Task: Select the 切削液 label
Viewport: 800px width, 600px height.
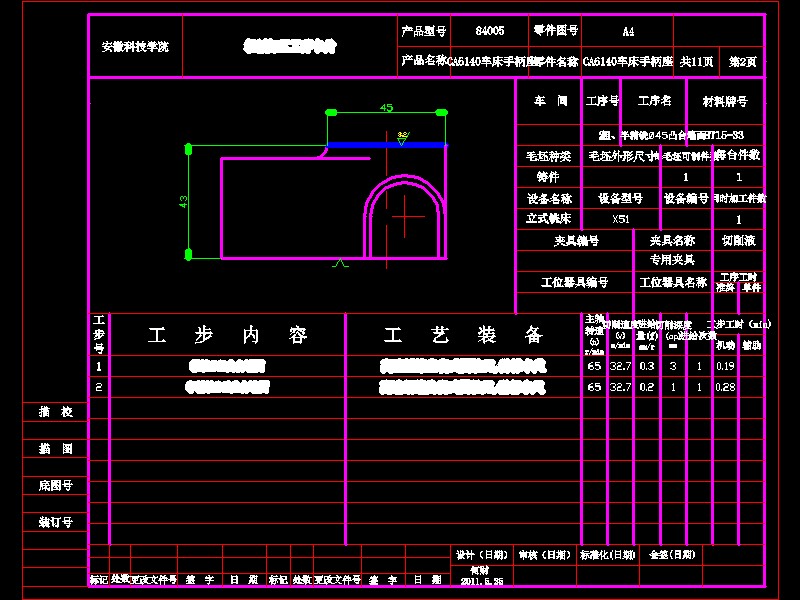Action: pyautogui.click(x=739, y=240)
